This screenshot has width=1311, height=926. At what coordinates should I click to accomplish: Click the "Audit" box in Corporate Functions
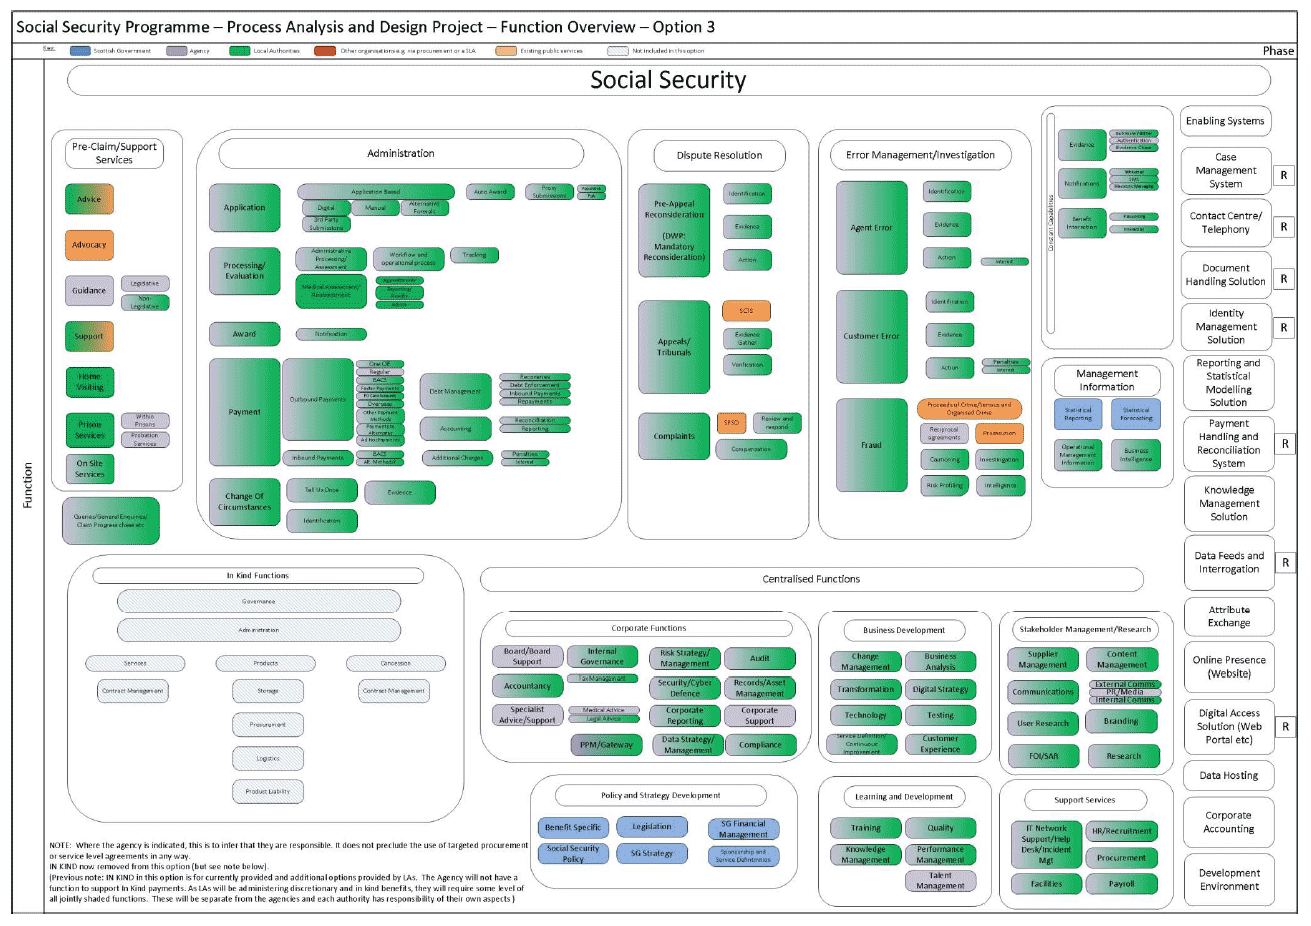pyautogui.click(x=760, y=659)
